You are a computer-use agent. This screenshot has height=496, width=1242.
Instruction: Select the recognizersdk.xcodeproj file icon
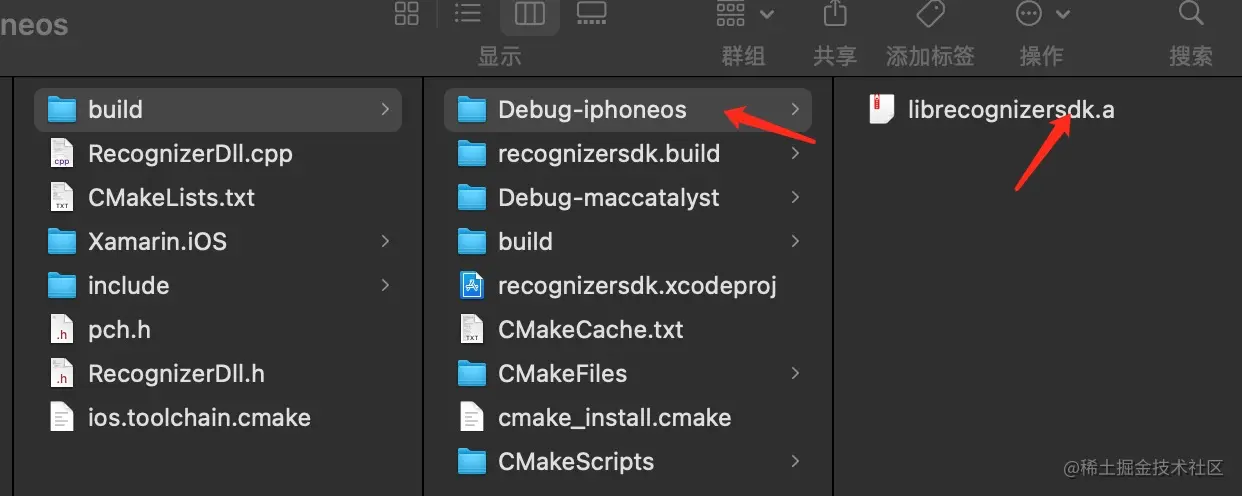[x=471, y=285]
